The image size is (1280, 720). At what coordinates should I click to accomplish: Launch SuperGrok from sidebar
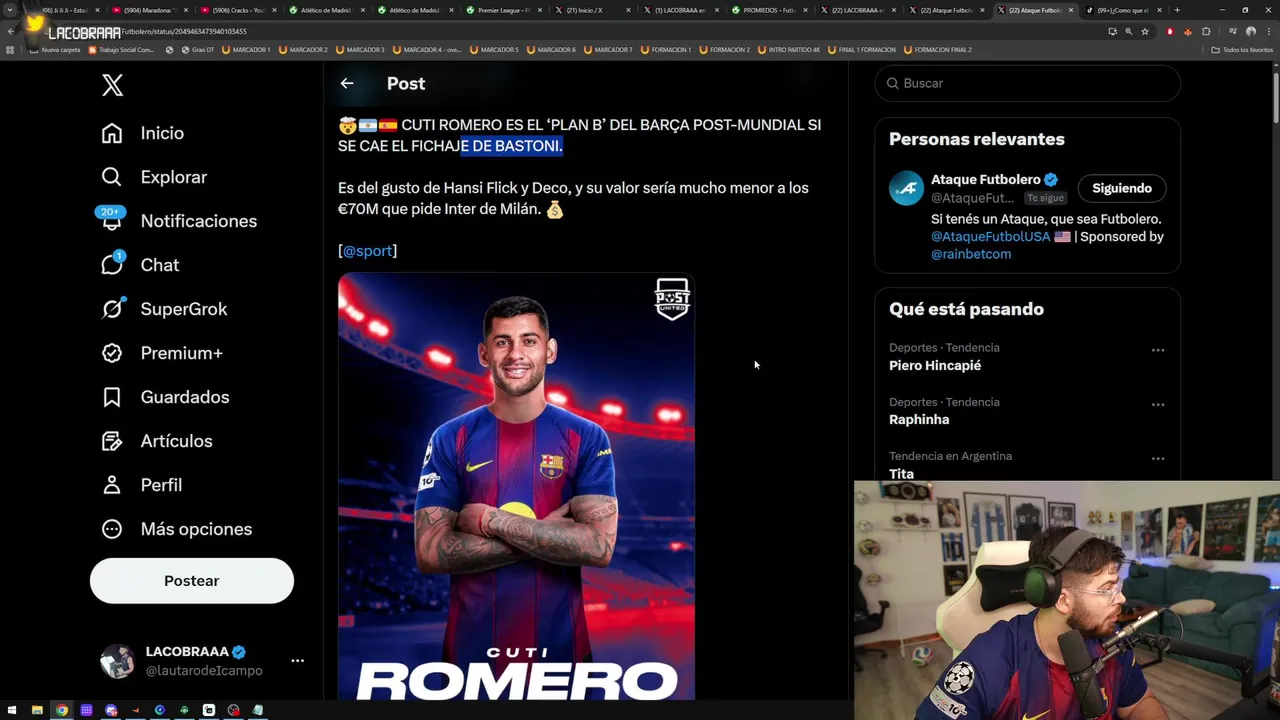164,309
